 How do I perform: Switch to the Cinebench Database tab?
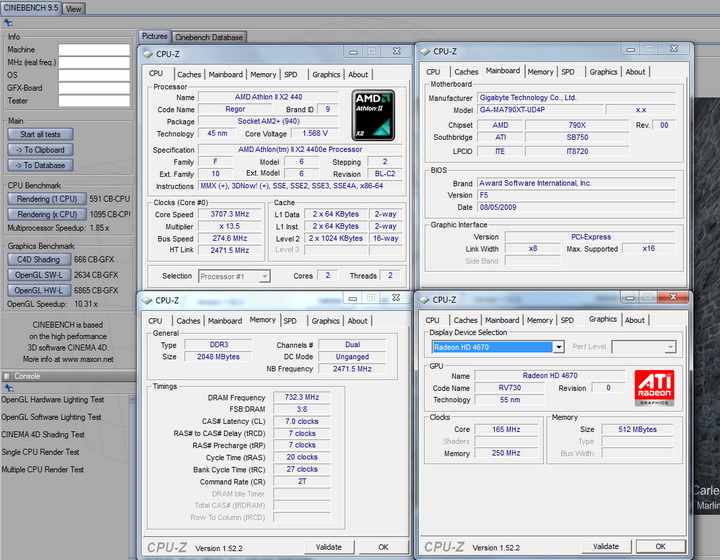click(x=208, y=37)
